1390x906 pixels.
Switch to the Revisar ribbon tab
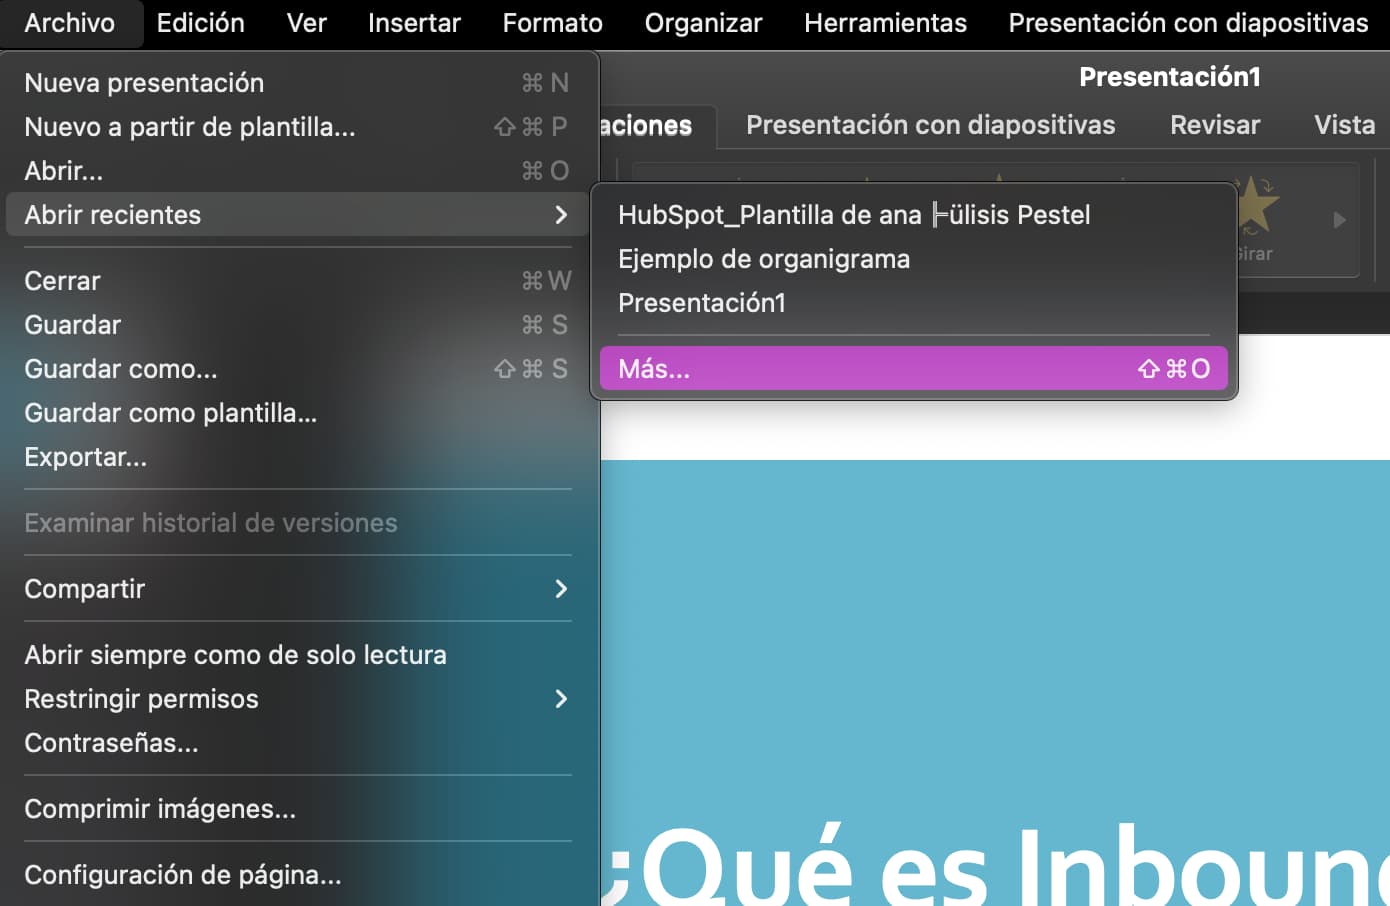pyautogui.click(x=1214, y=124)
